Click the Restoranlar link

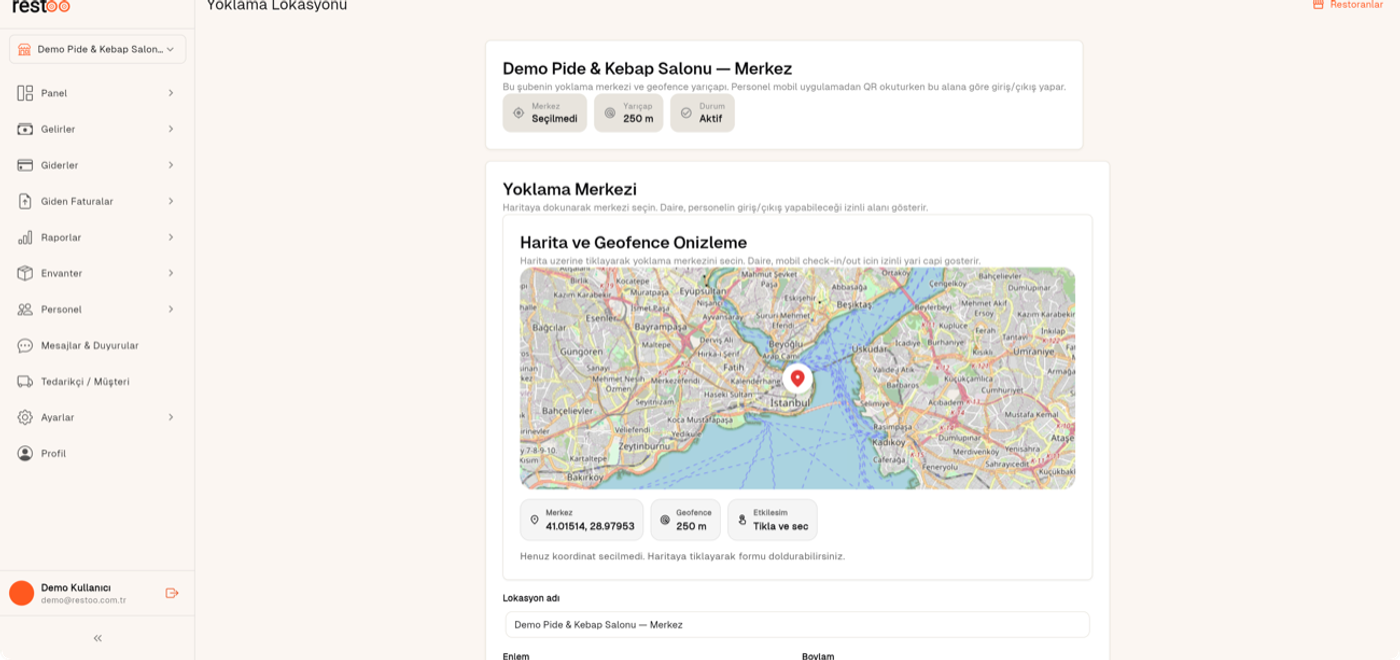pos(1347,4)
